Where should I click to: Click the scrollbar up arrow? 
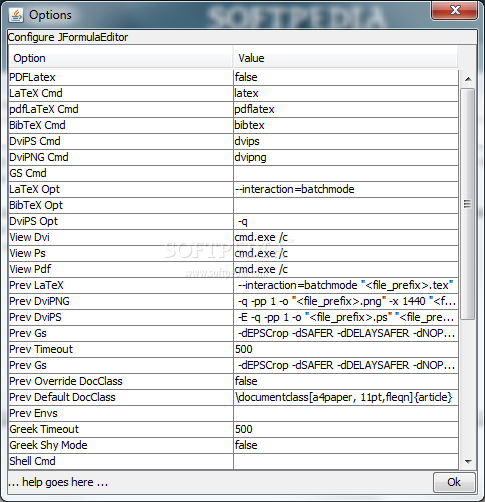(468, 79)
